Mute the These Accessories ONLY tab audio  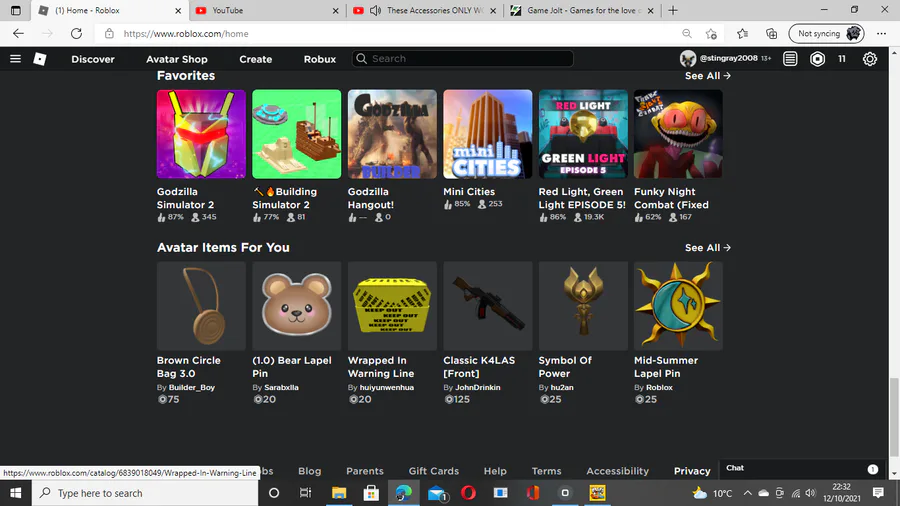(375, 10)
